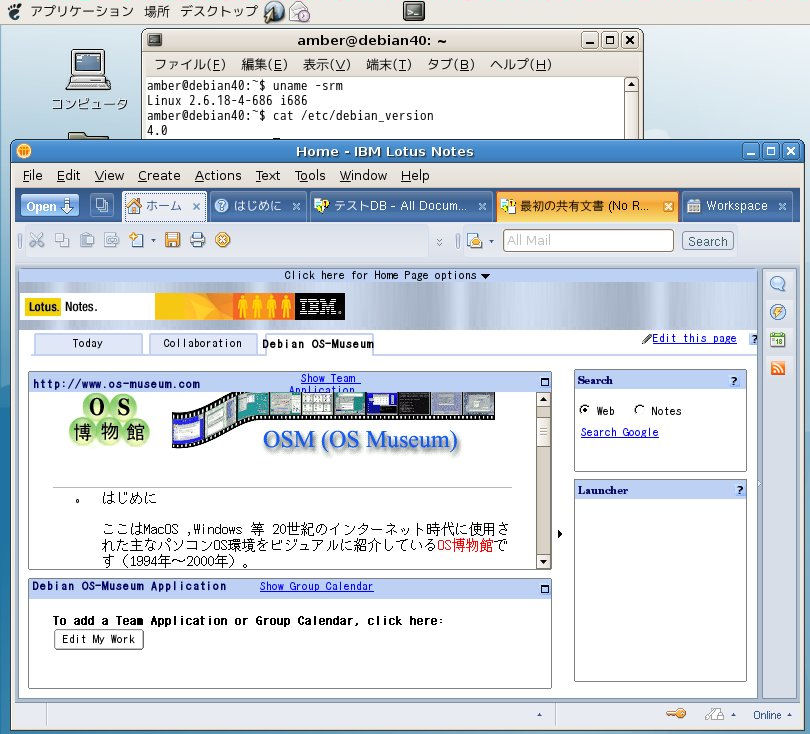Viewport: 810px width, 734px height.
Task: Click the Save floppy disk icon
Action: pos(173,240)
